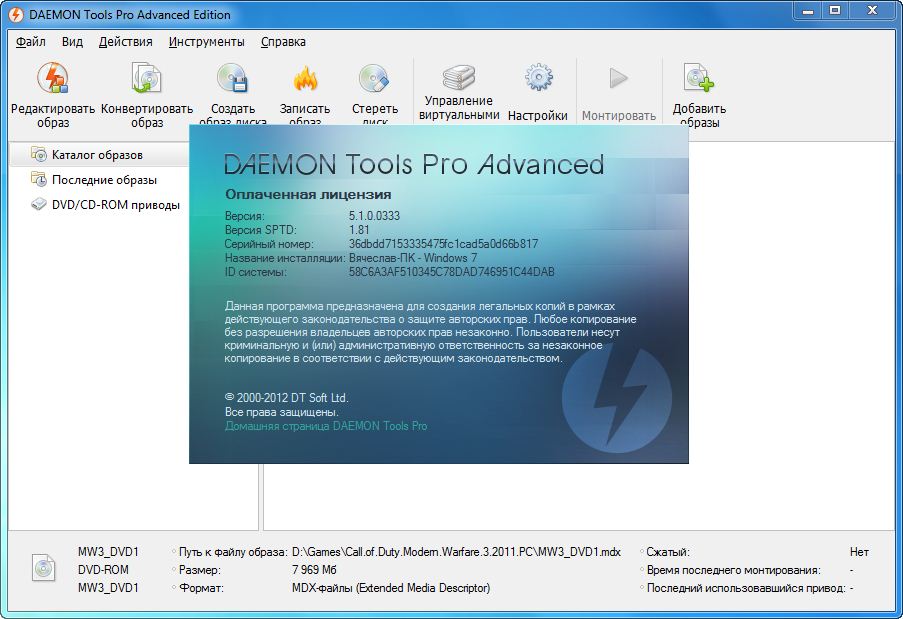Click the Последний использовавшийся привод label
Image resolution: width=903 pixels, height=619 pixels.
click(x=746, y=588)
